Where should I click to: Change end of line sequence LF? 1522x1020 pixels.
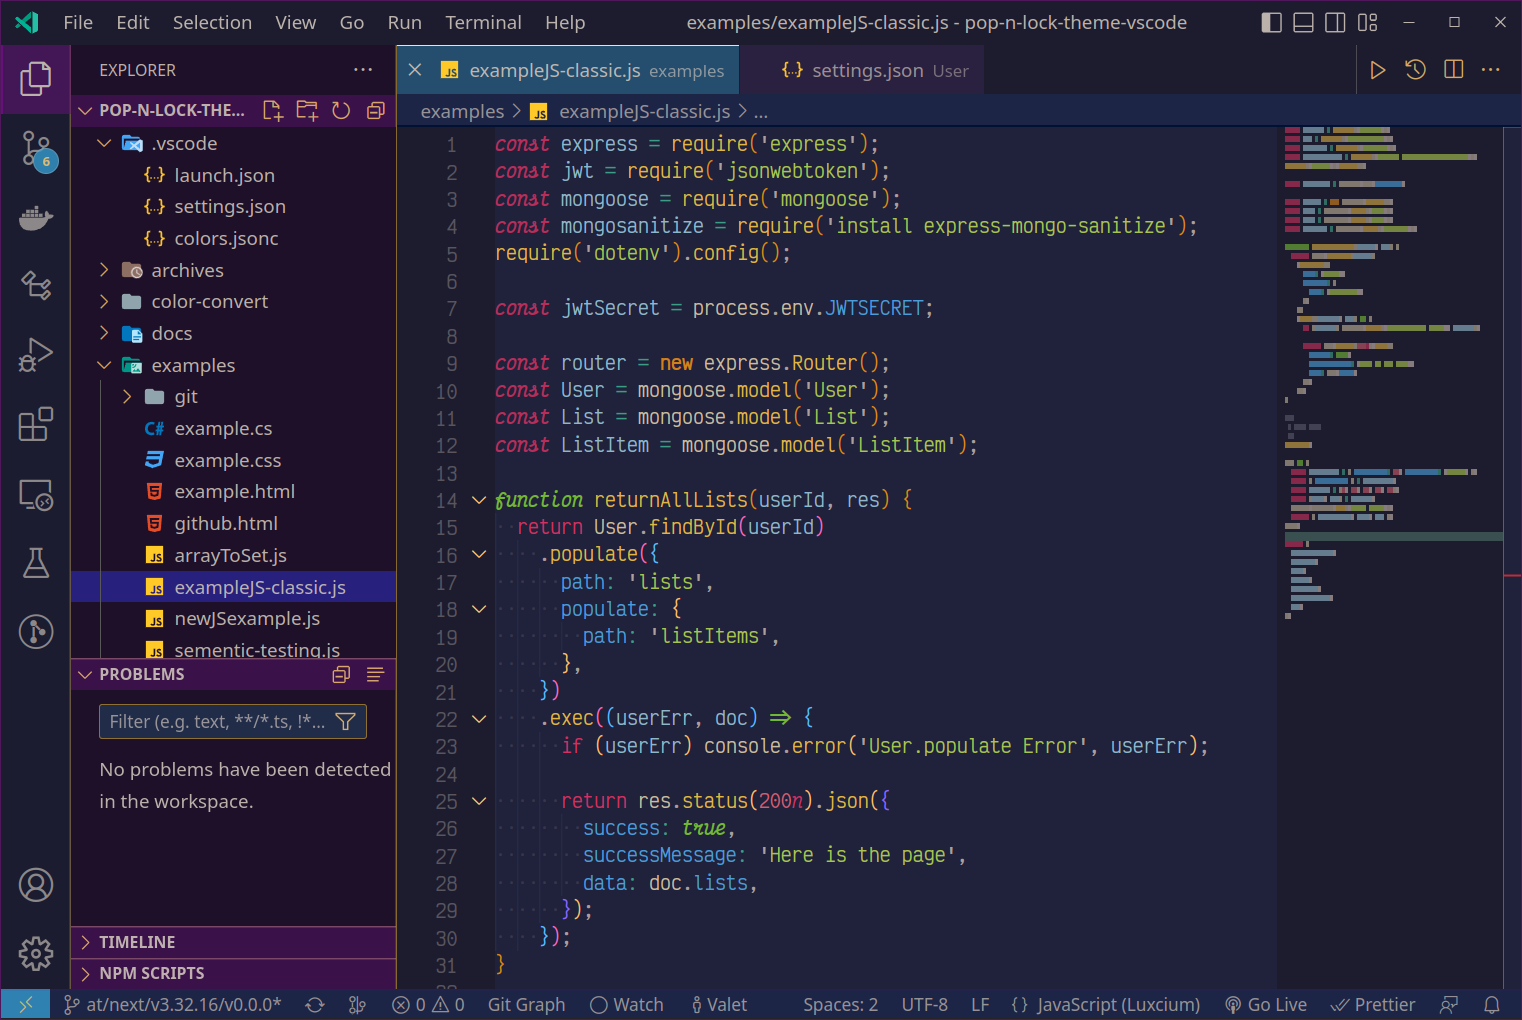coord(980,1005)
